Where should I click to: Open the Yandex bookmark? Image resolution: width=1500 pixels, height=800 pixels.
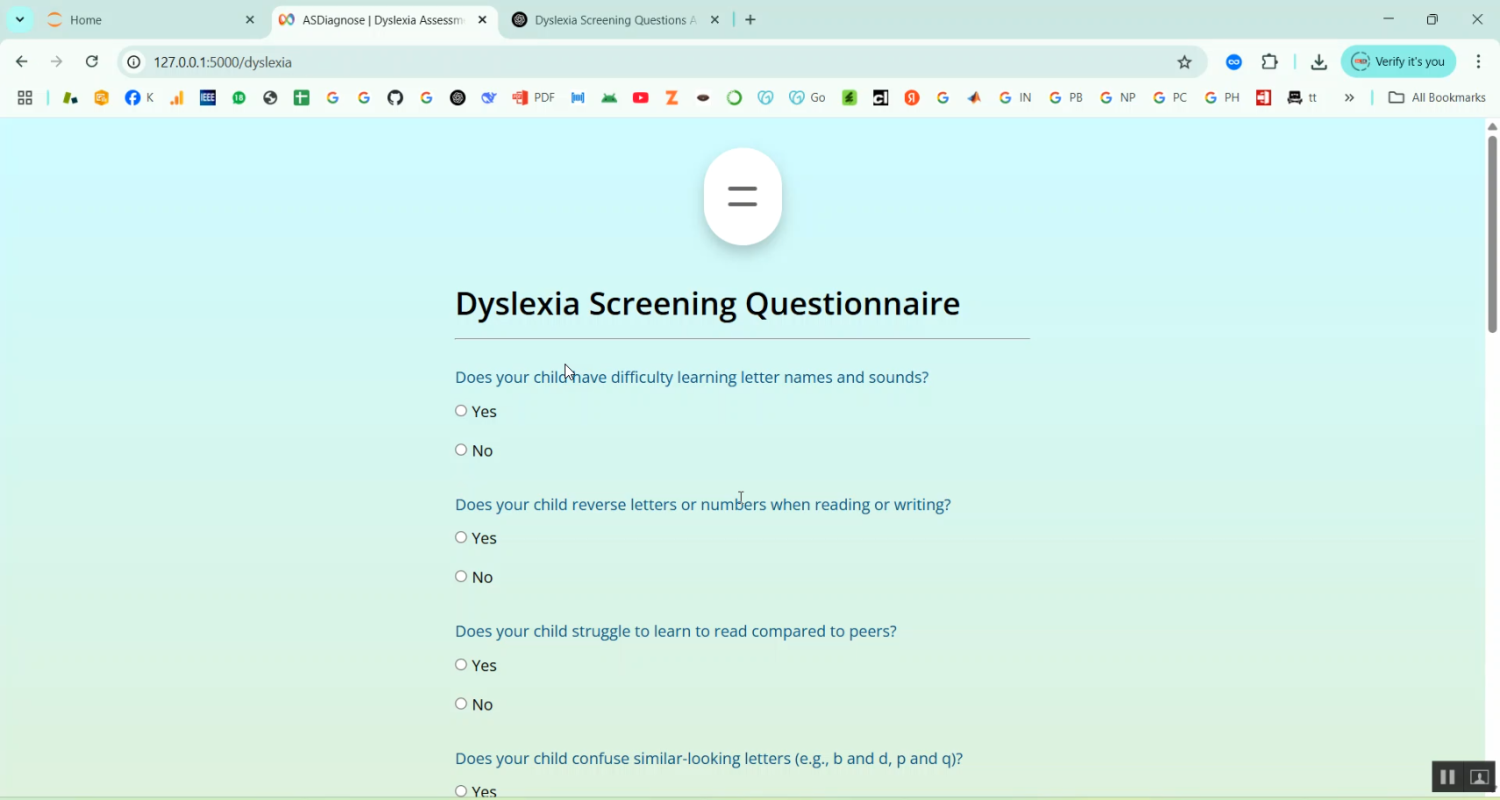[912, 98]
